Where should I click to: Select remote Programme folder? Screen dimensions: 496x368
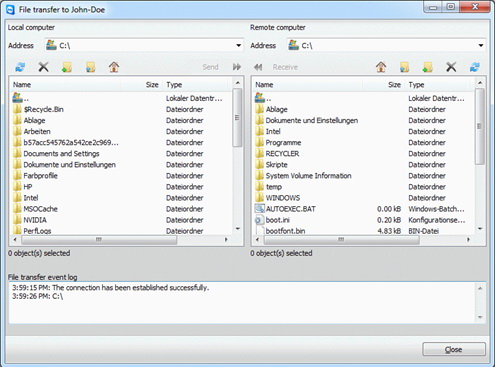283,143
